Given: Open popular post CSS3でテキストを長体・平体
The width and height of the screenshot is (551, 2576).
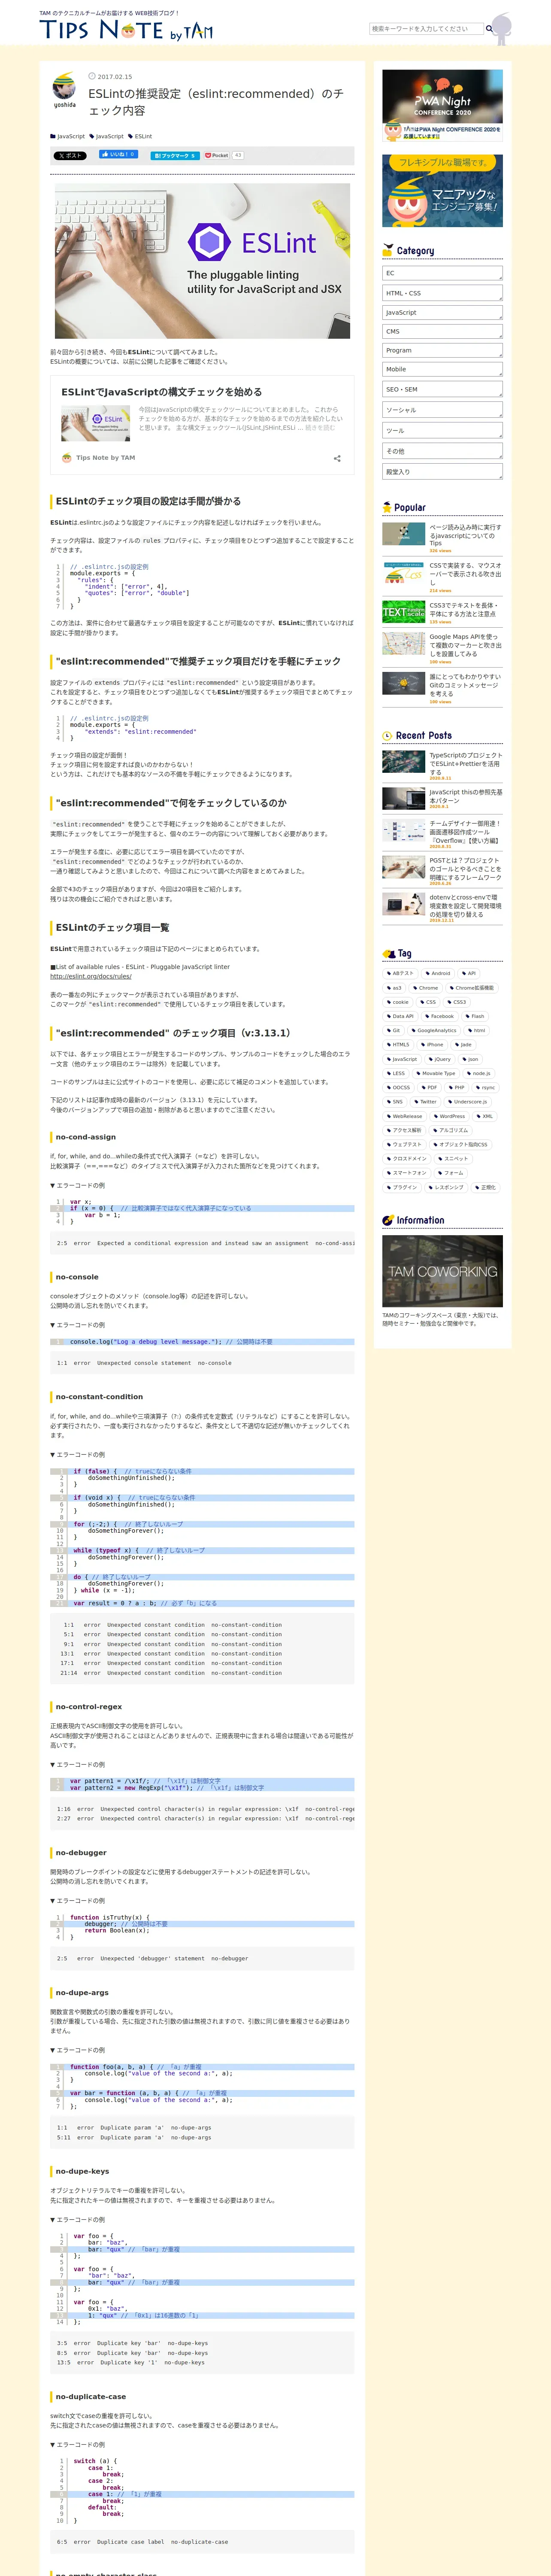Looking at the screenshot, I should pyautogui.click(x=465, y=610).
